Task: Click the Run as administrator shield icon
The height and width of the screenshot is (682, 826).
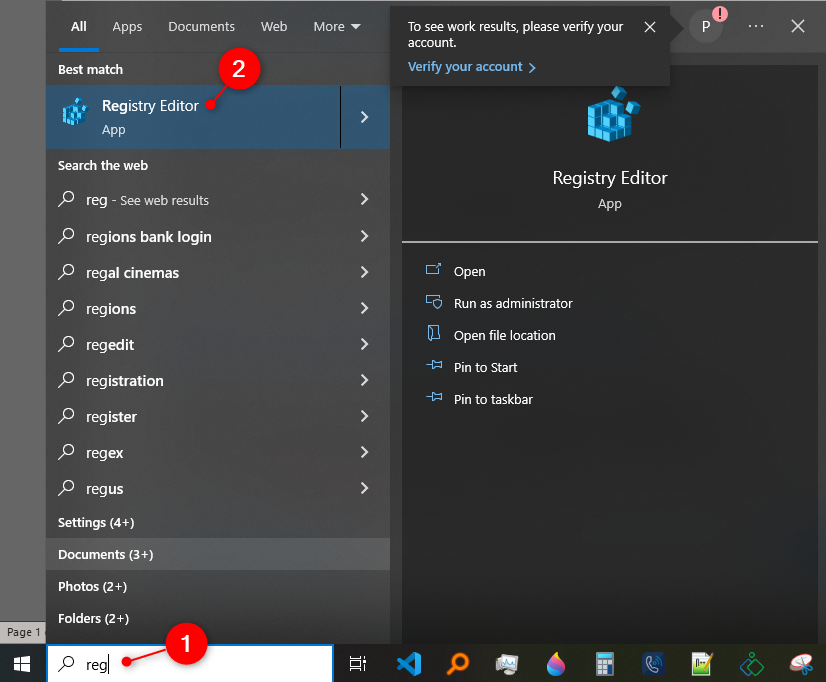Action: tap(434, 302)
